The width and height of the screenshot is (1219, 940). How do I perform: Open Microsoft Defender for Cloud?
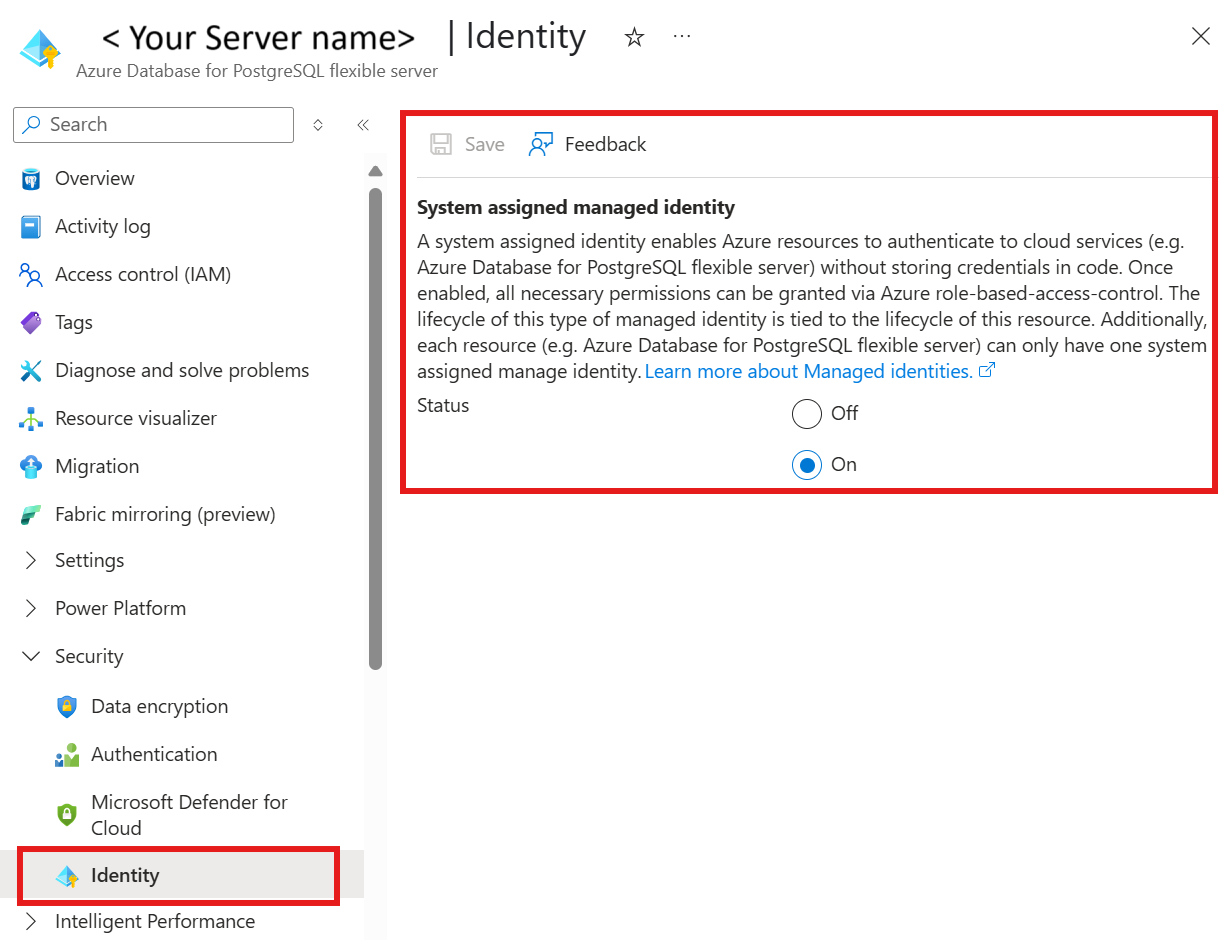[x=189, y=815]
